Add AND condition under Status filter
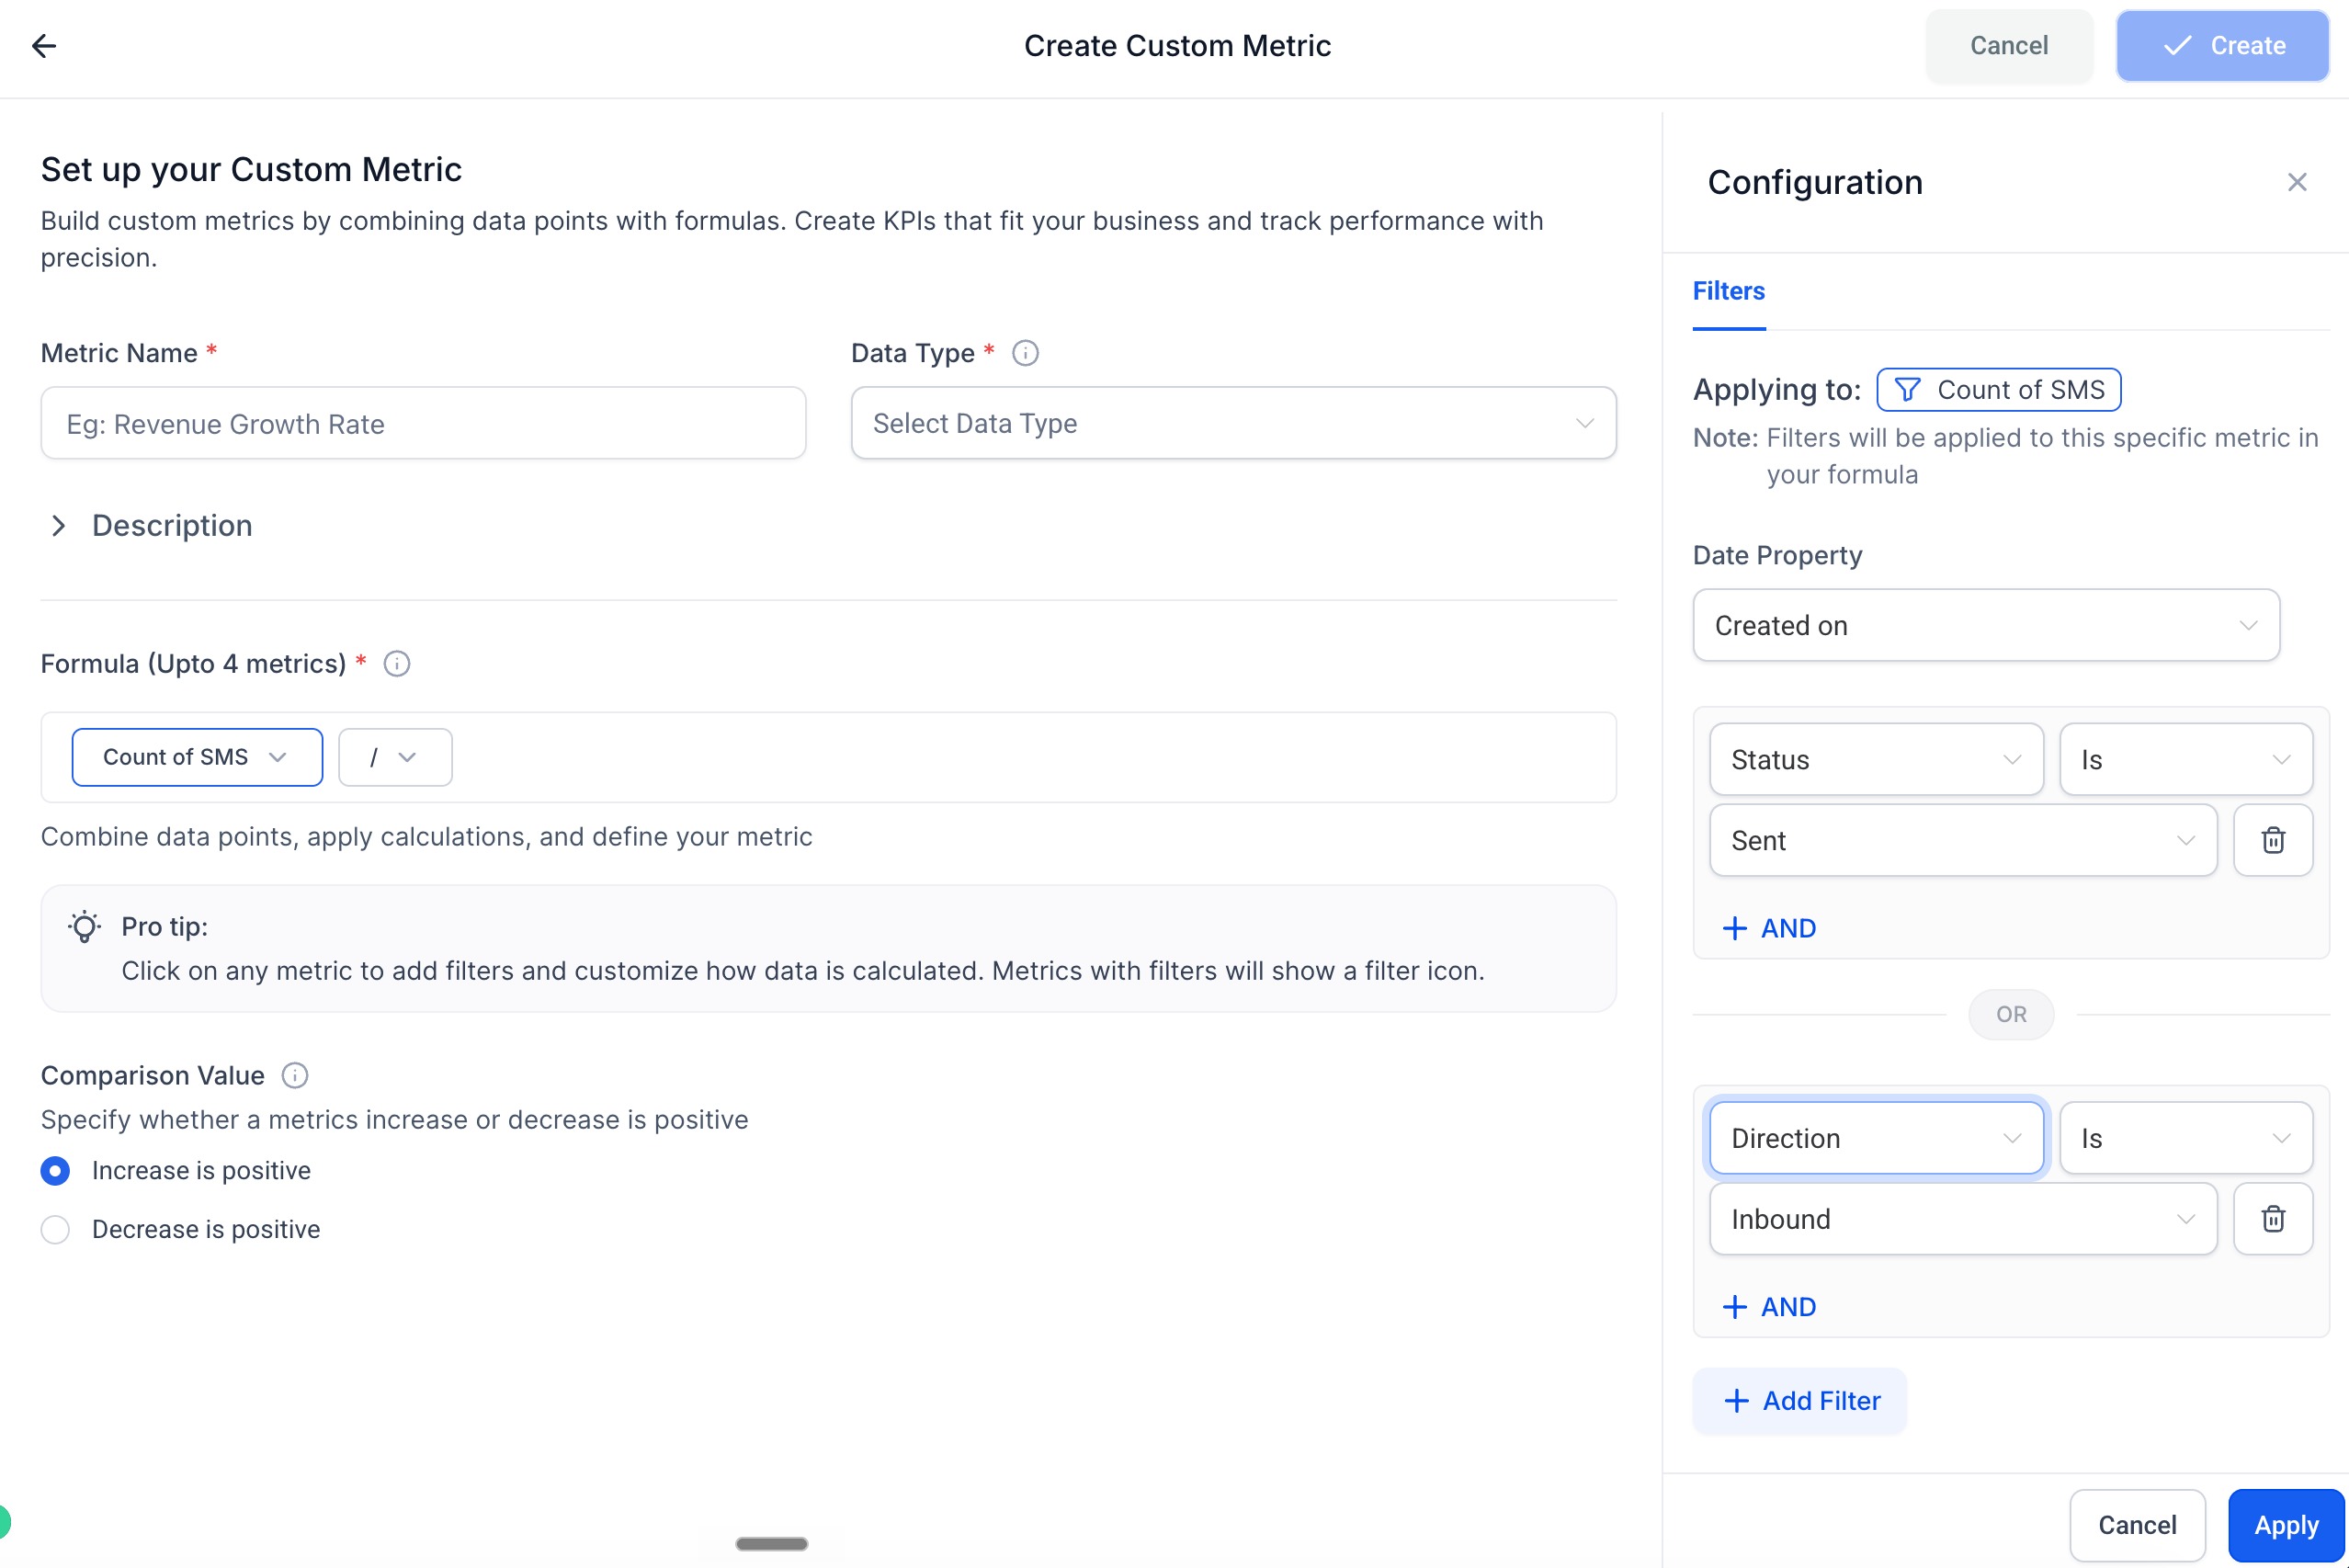 coord(1769,929)
